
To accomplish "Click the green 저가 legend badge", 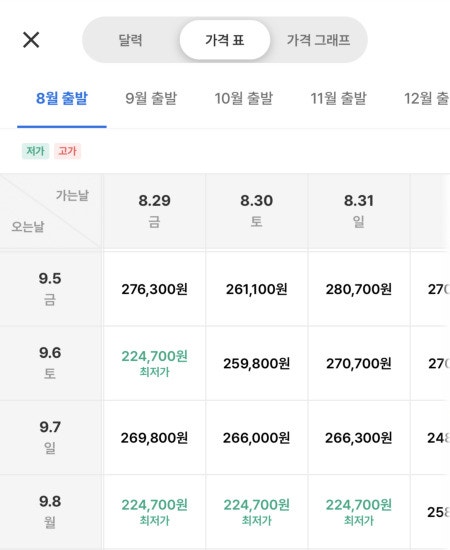I will 35,151.
